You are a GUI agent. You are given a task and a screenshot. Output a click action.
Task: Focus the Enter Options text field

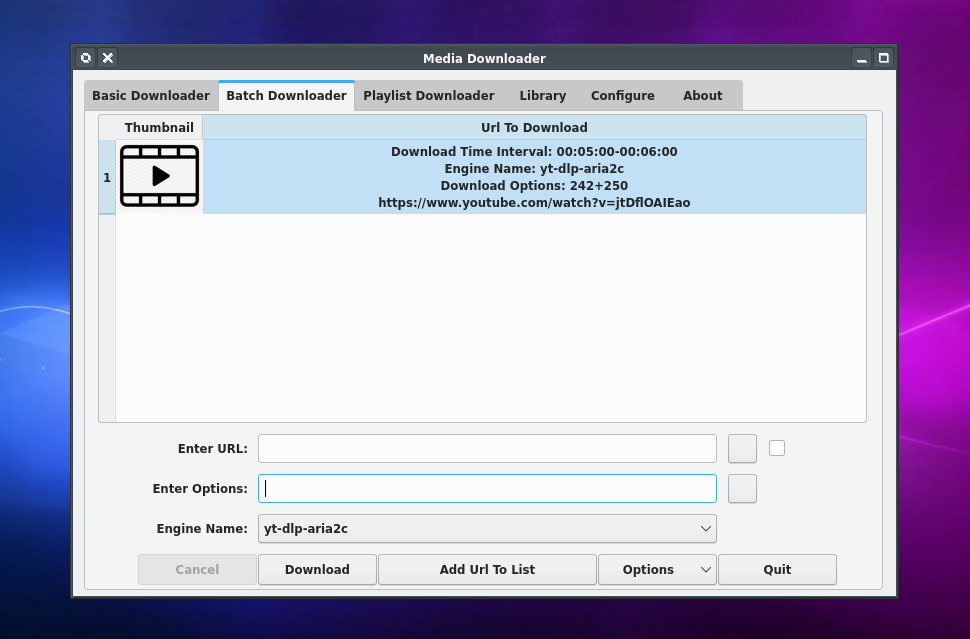487,488
